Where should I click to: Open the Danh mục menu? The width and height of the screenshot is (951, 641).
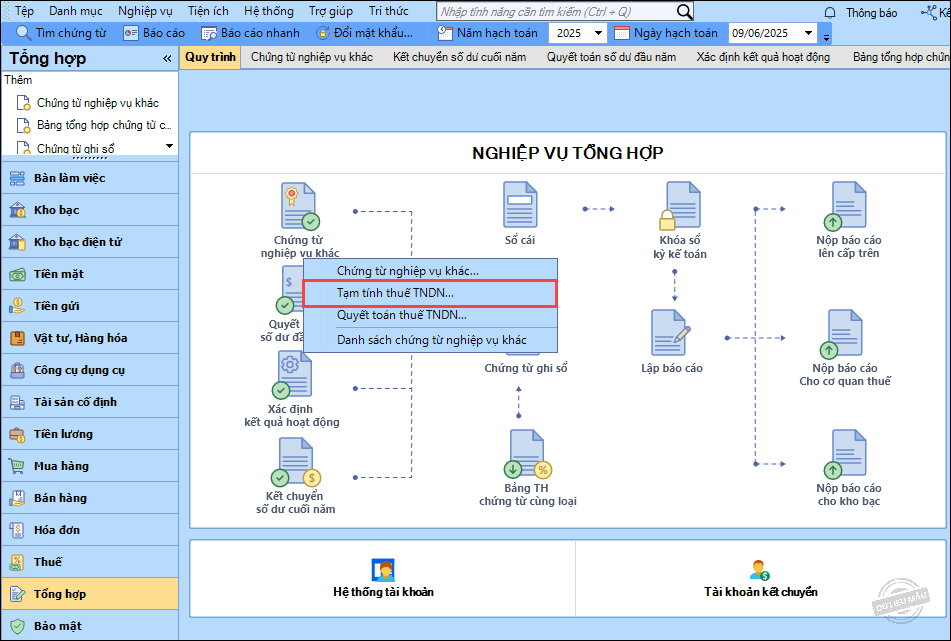(x=76, y=12)
